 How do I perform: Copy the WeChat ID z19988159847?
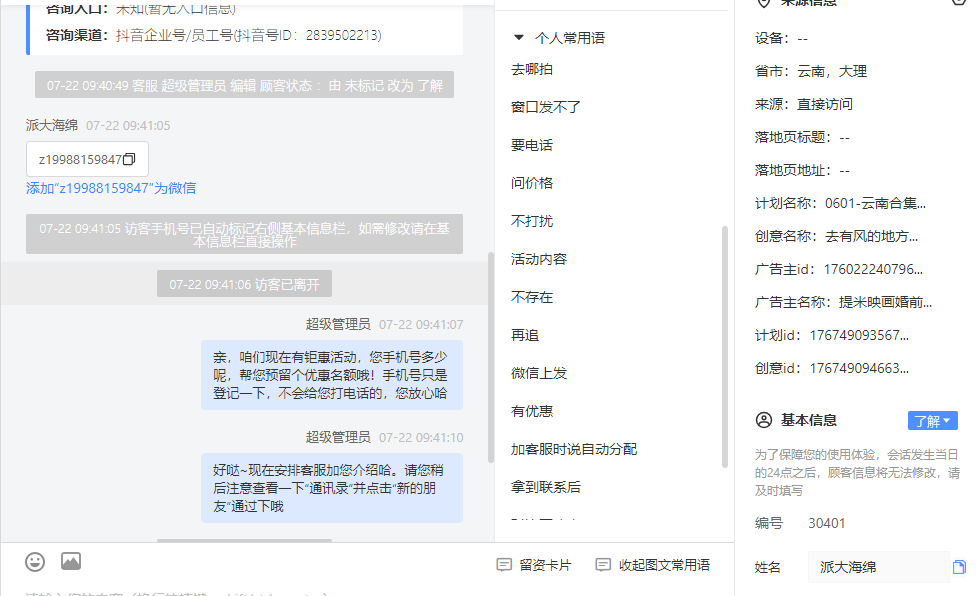click(x=129, y=159)
